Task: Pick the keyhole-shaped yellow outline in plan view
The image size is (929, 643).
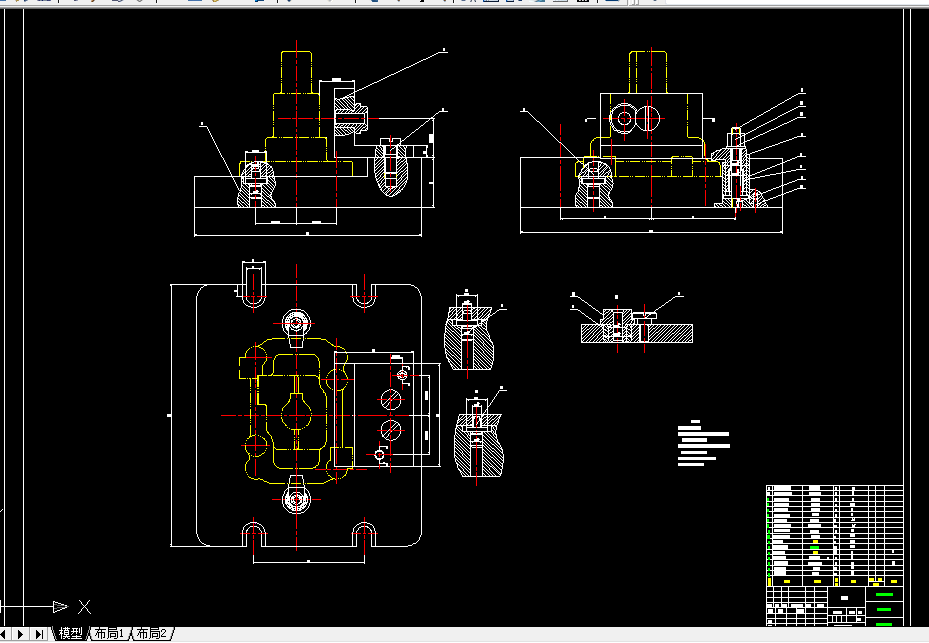Action: [x=296, y=418]
